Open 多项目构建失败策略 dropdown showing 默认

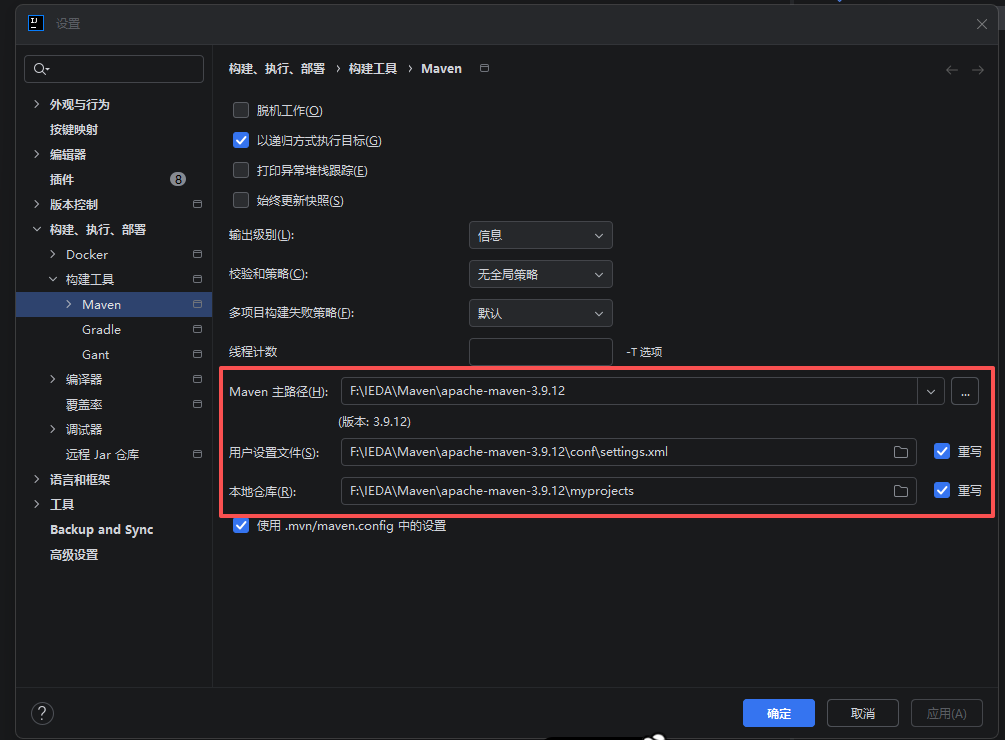click(540, 313)
